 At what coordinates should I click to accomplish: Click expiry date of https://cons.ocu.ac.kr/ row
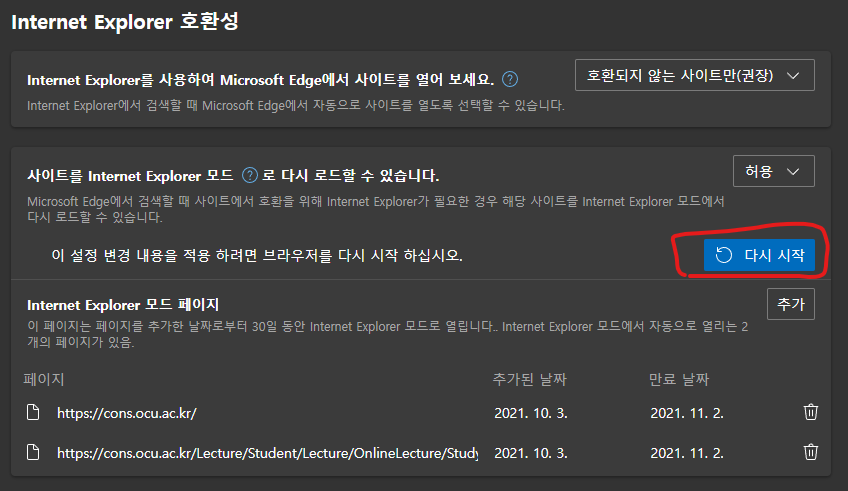[x=687, y=413]
